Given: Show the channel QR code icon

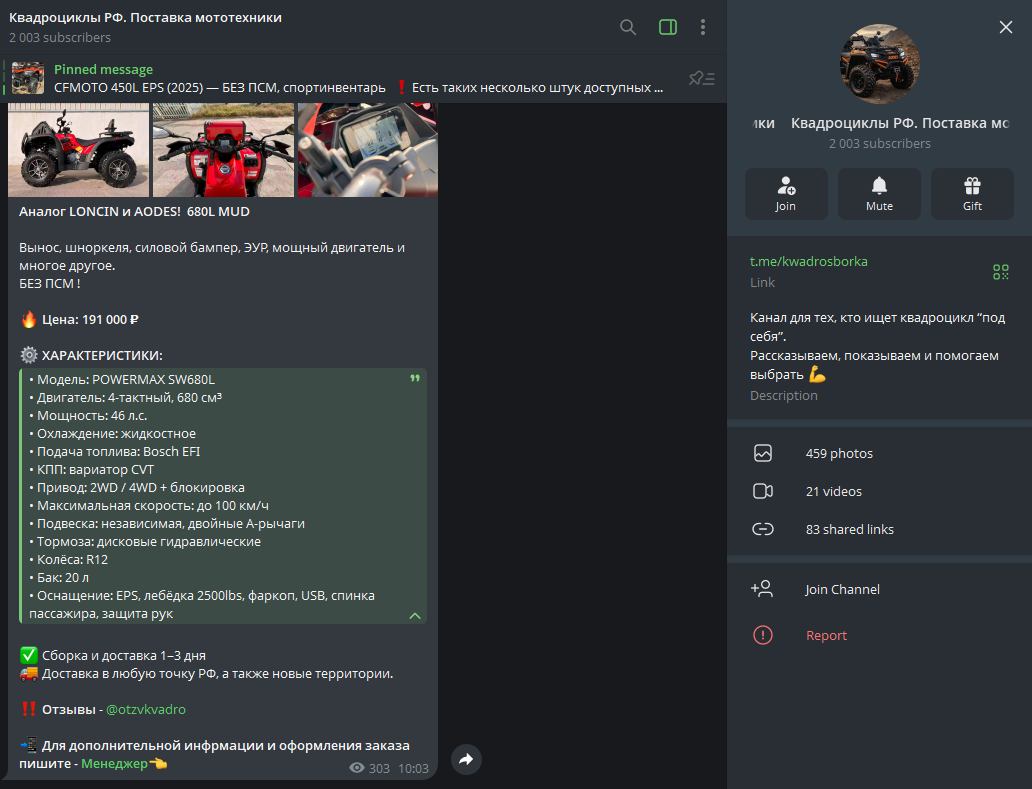Looking at the screenshot, I should point(1000,272).
